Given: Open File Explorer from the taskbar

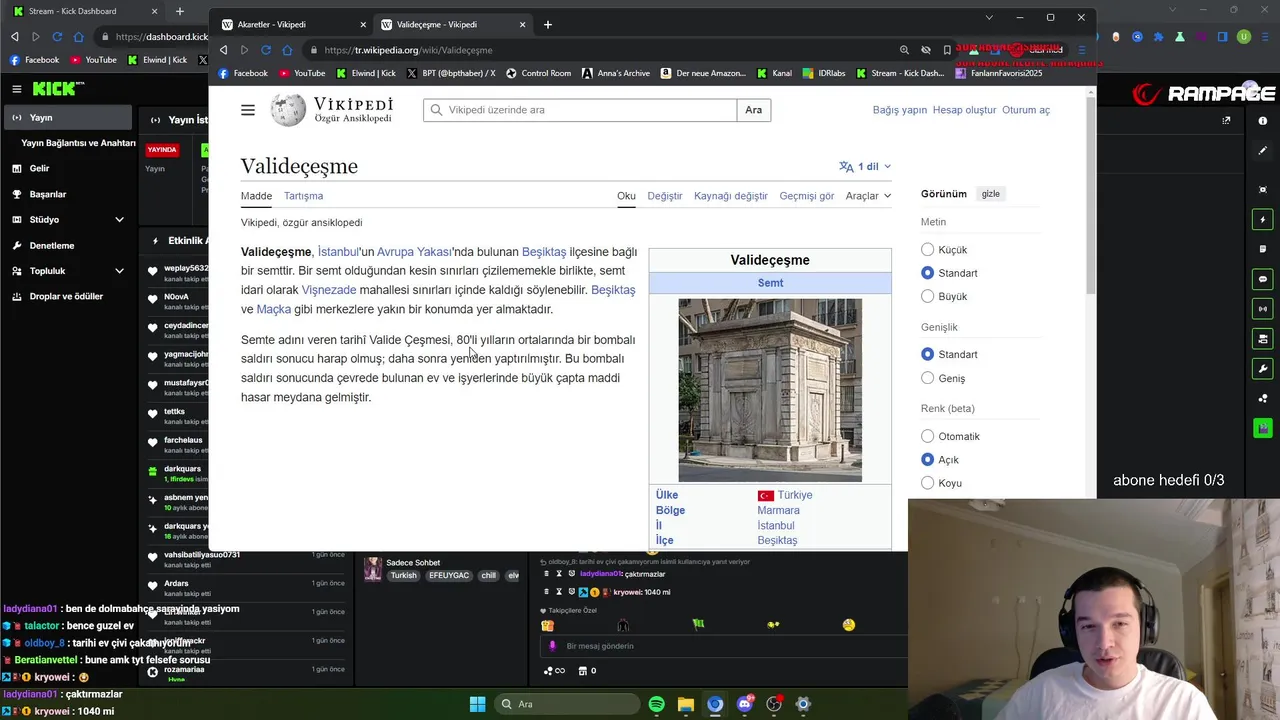Looking at the screenshot, I should [x=685, y=704].
